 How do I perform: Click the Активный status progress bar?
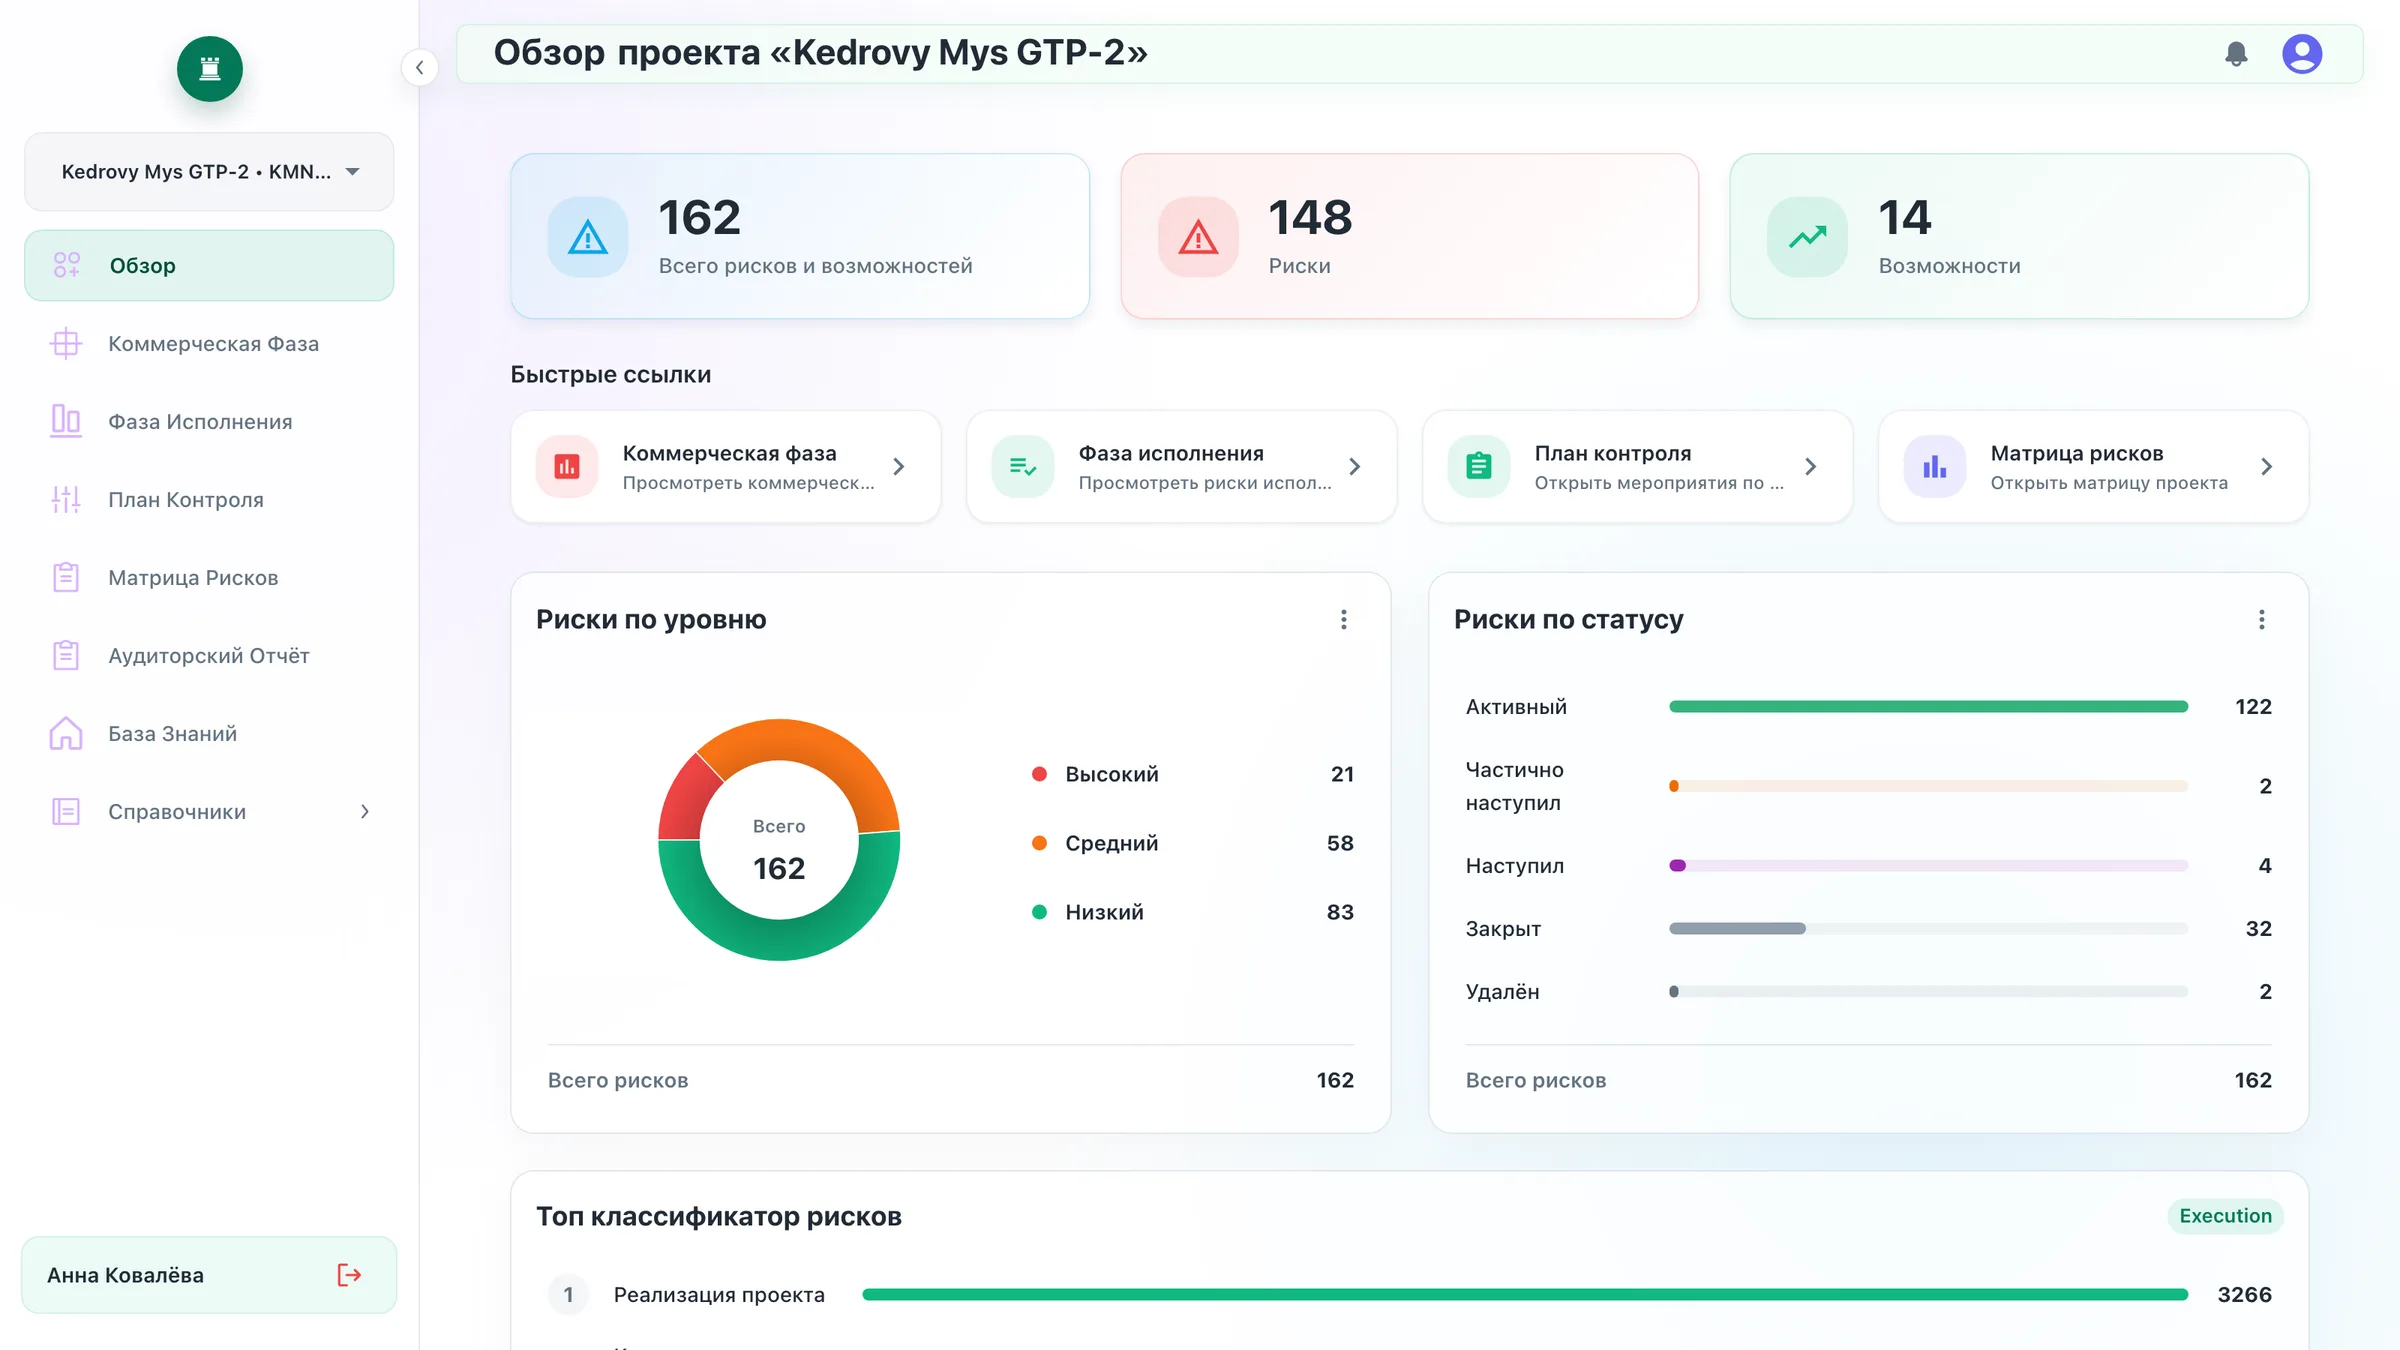click(x=1929, y=707)
